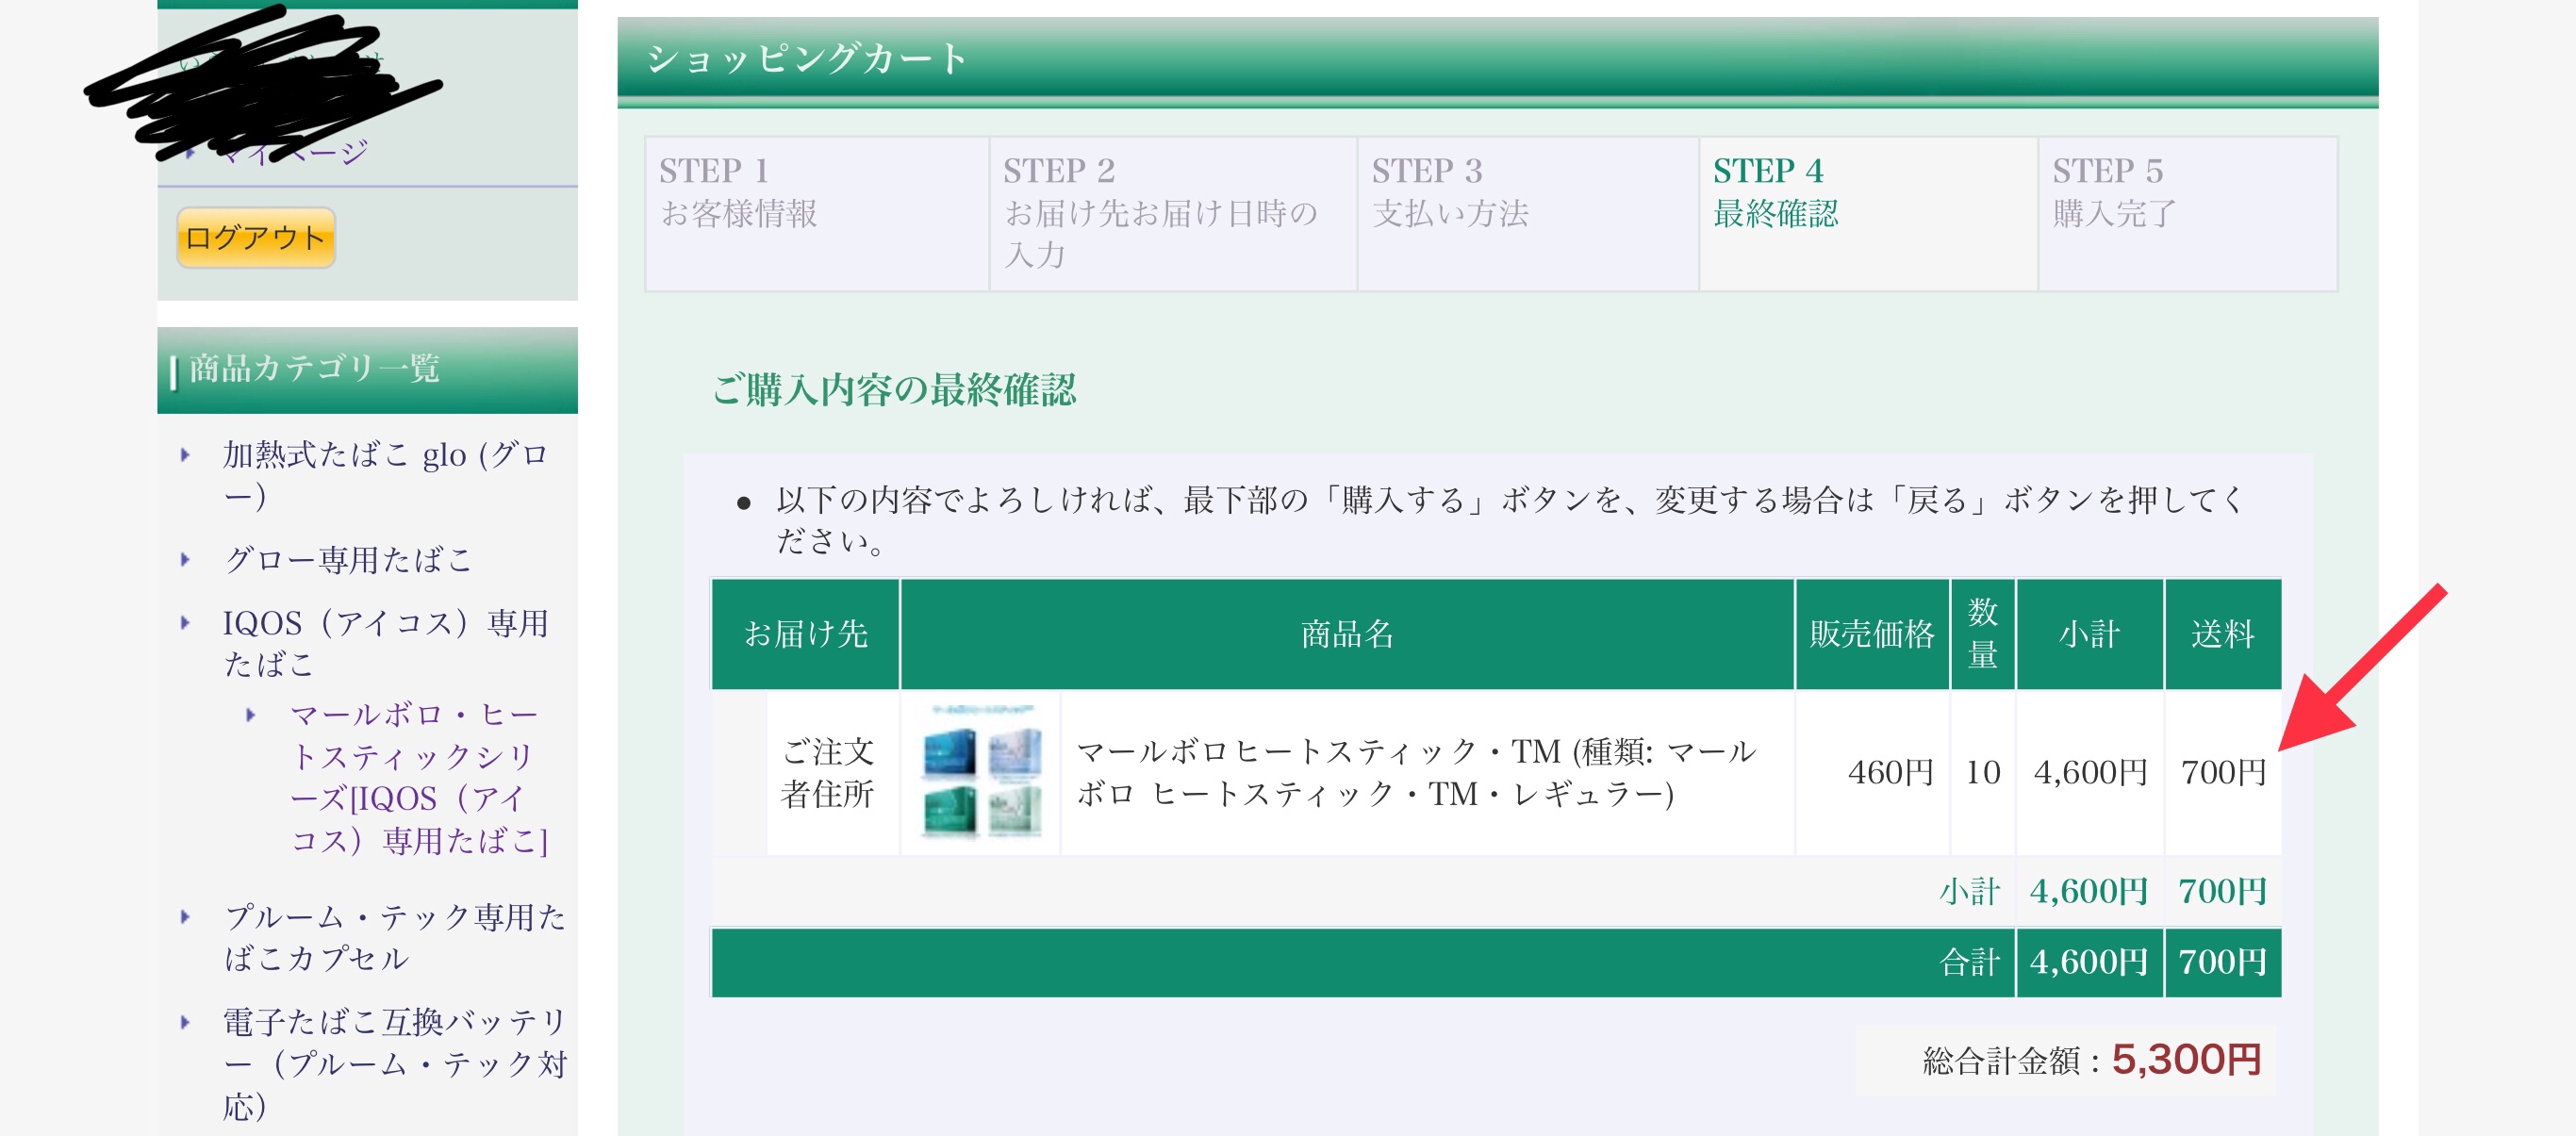Screen dimensions: 2576x1136
Task: Select STEP 3 支払い方法 step
Action: [x=1528, y=214]
